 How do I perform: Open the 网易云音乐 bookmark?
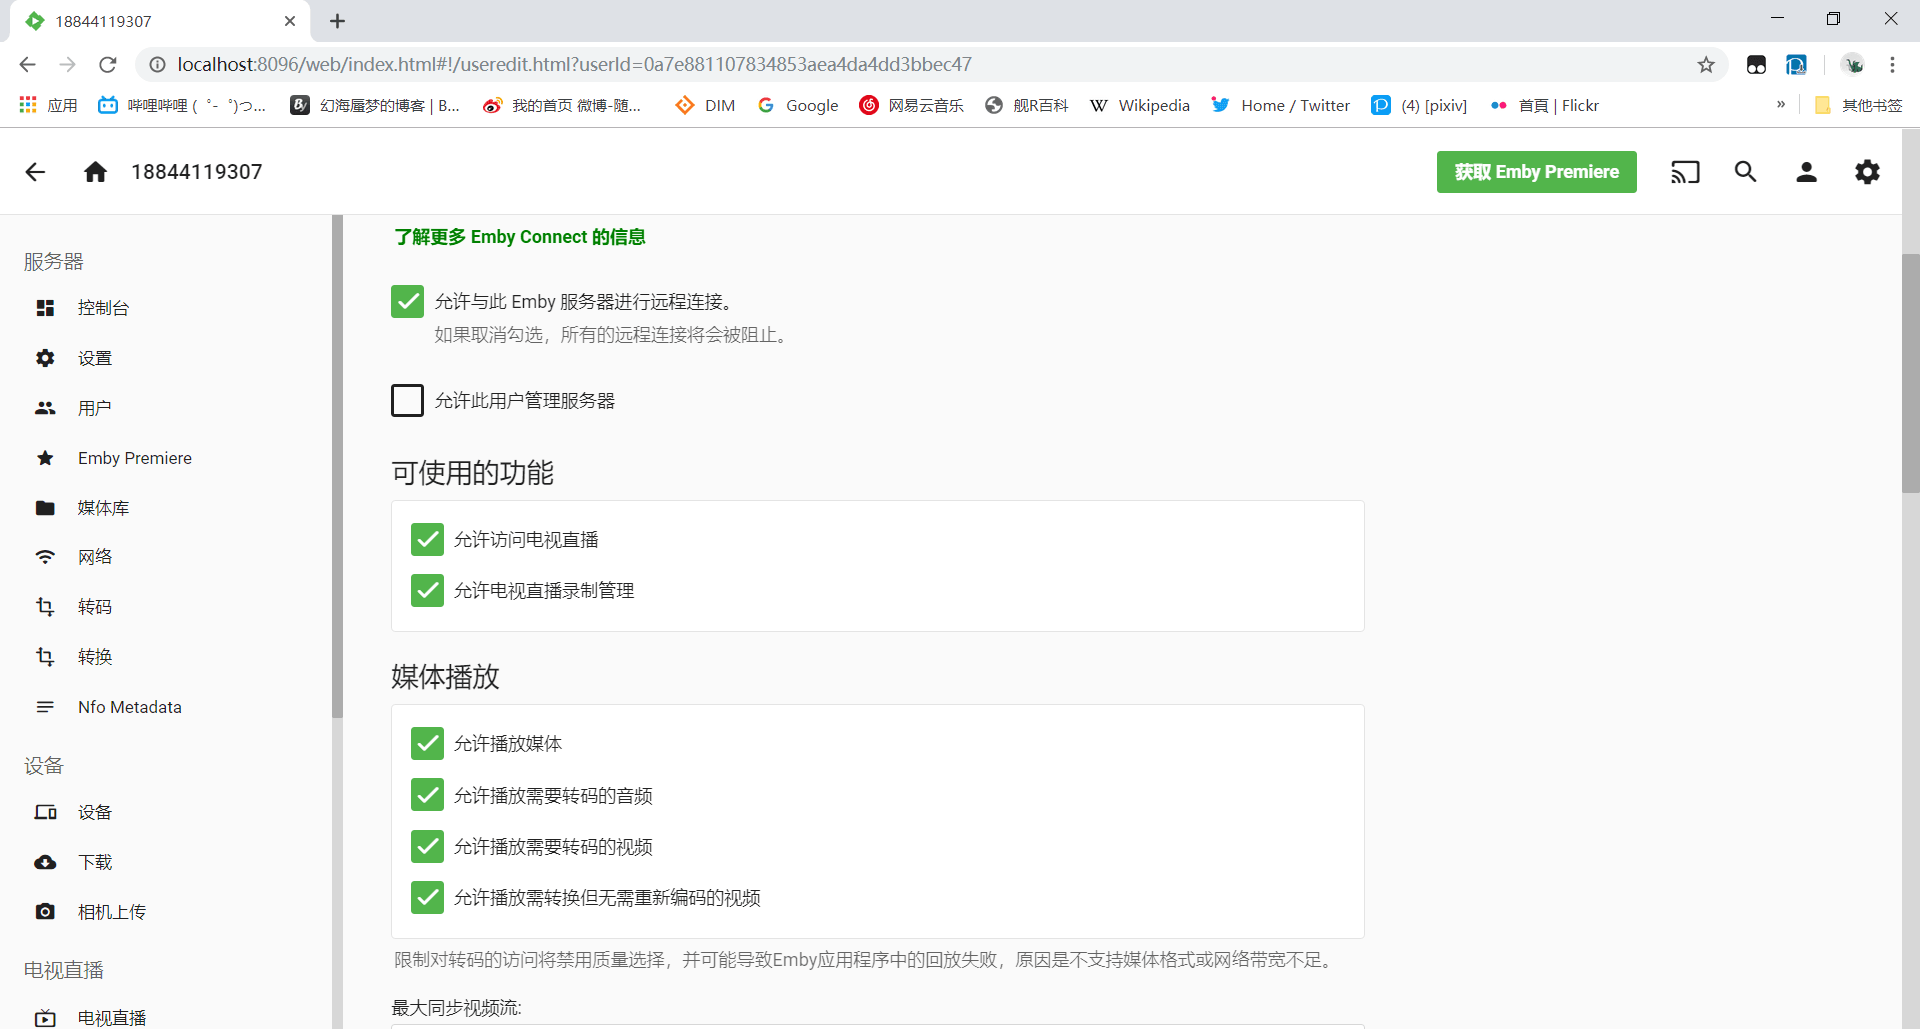point(912,105)
